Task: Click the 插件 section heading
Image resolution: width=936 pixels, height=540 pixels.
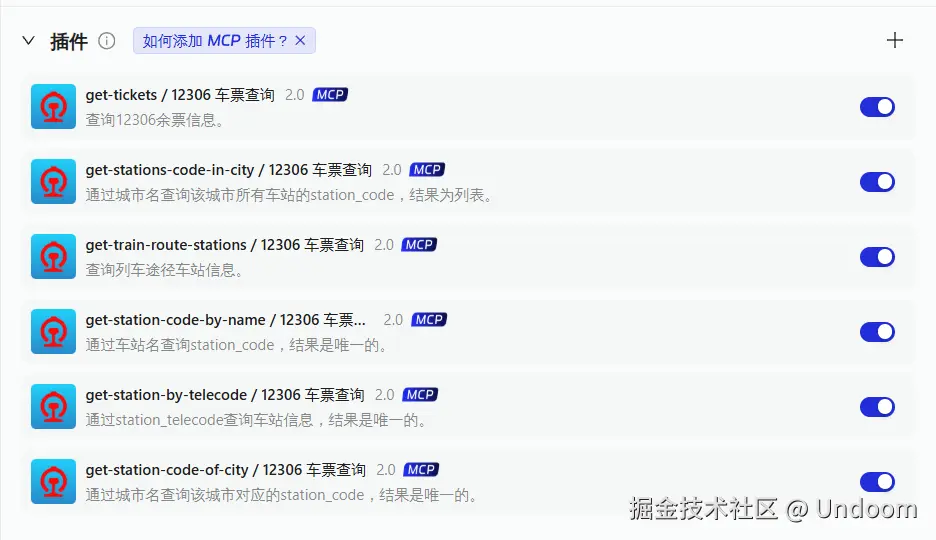Action: (69, 41)
